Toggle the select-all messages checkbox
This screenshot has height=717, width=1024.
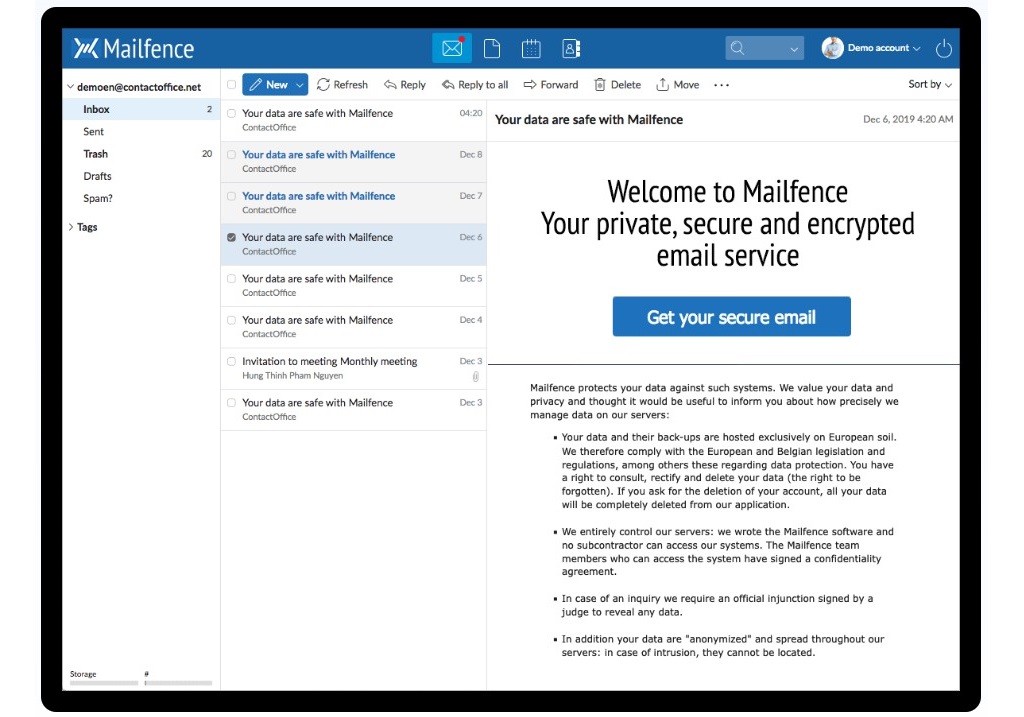point(231,85)
